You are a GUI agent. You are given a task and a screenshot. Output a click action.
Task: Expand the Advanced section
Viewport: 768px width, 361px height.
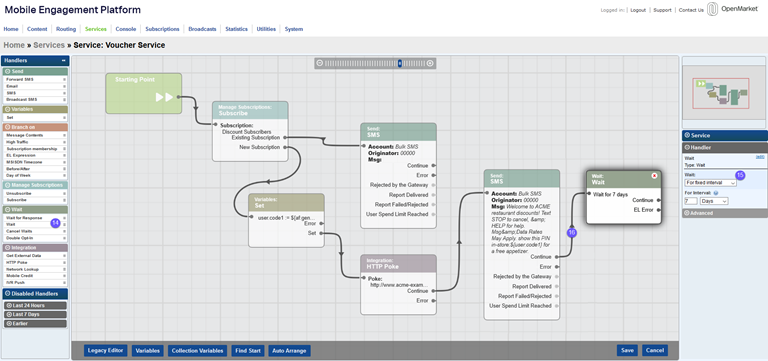pos(724,213)
